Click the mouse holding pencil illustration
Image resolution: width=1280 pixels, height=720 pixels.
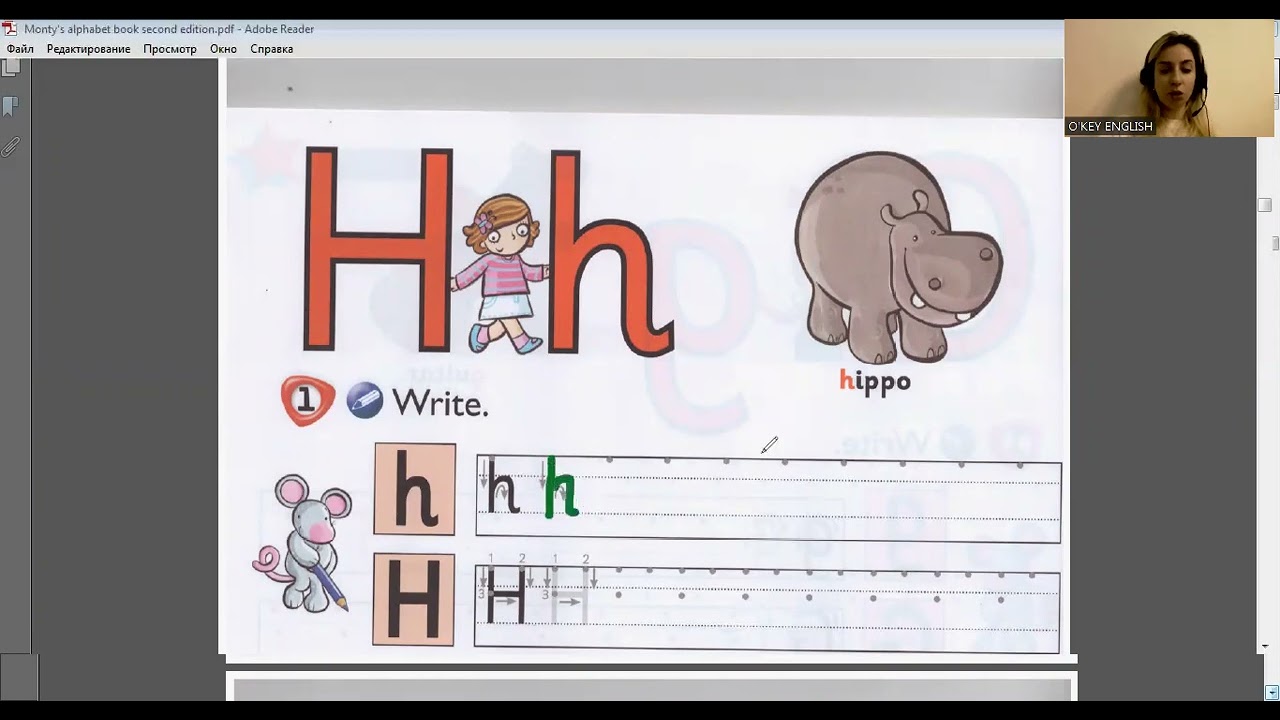(x=302, y=543)
